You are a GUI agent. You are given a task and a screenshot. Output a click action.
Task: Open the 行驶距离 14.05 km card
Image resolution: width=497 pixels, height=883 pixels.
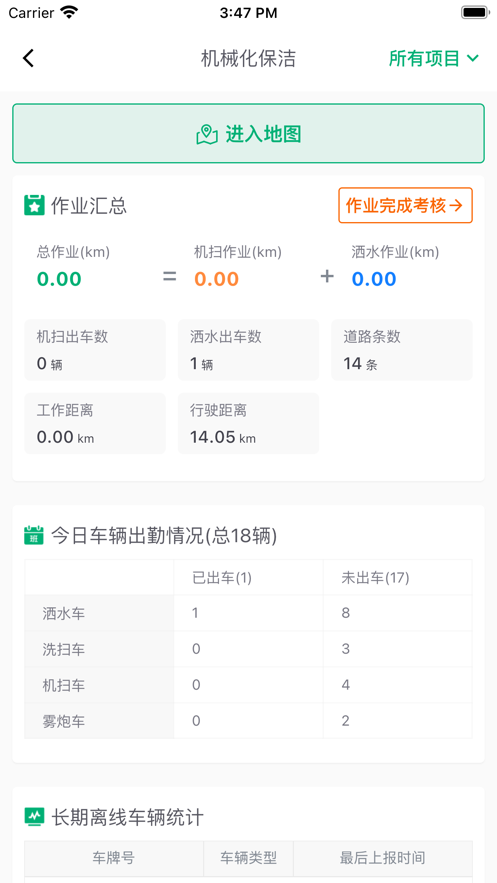(x=248, y=423)
